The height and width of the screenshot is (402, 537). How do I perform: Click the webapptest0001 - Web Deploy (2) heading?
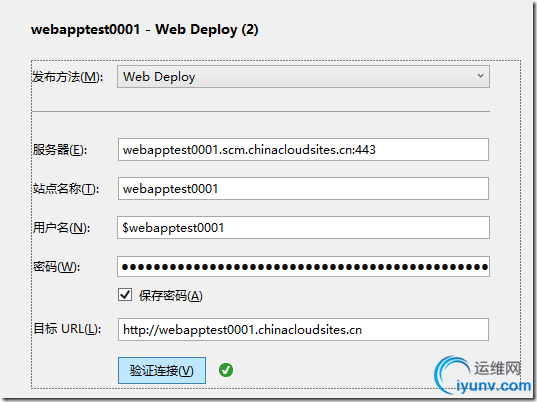point(145,29)
